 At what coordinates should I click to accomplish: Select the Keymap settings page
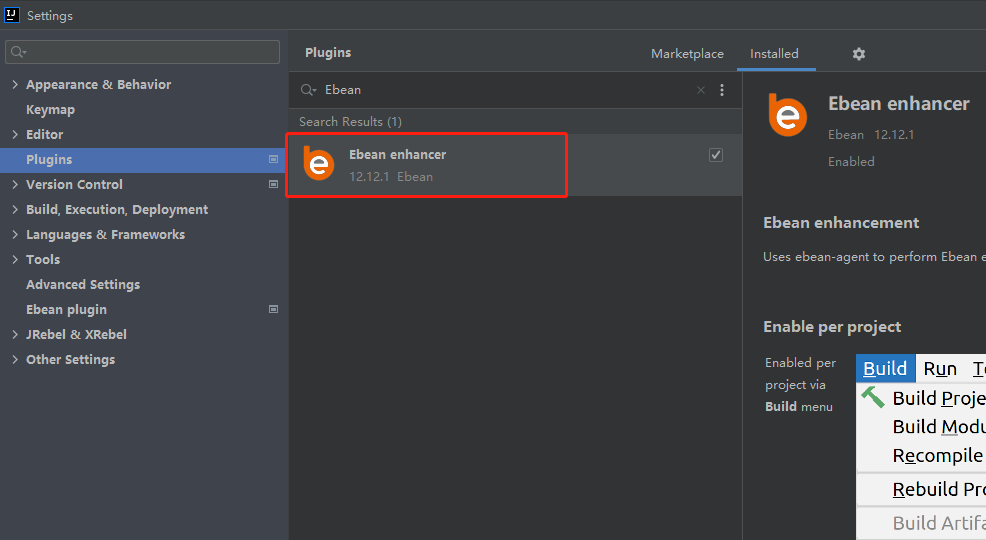coord(50,109)
